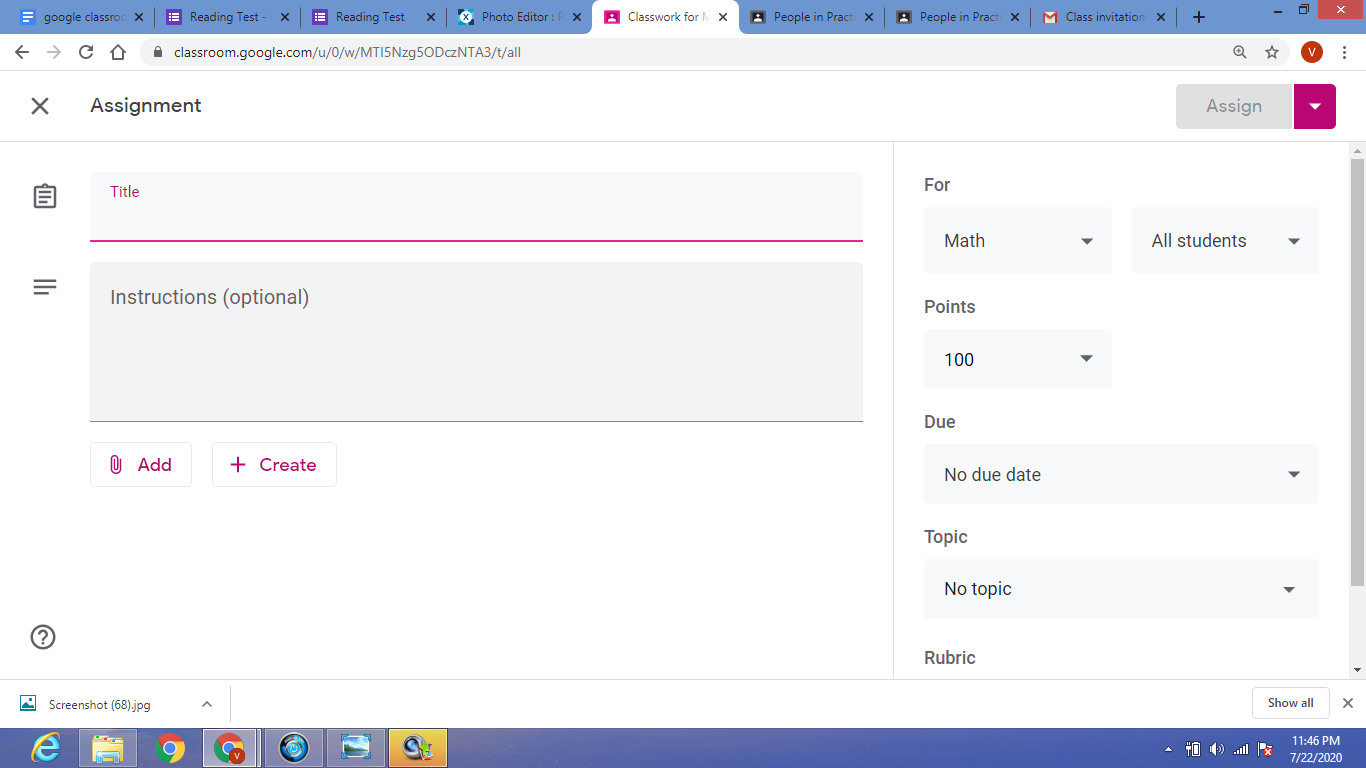
Task: Close the Assignment dialog with the X icon
Action: 40,106
